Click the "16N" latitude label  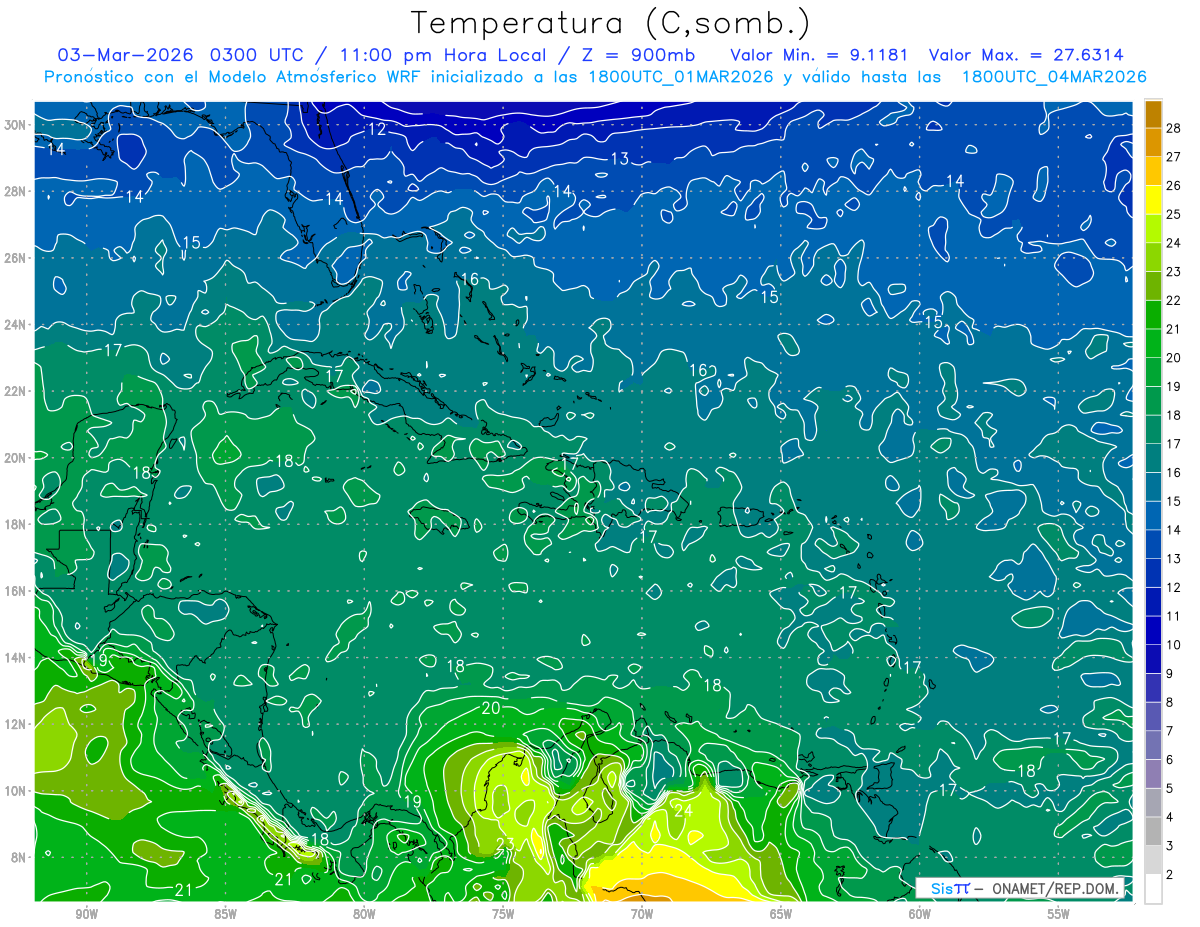click(x=15, y=591)
